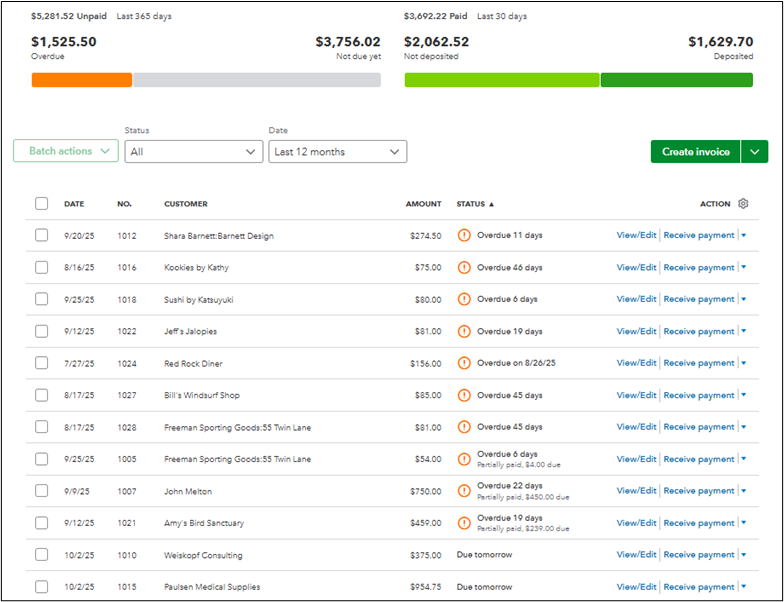The height and width of the screenshot is (602, 784).
Task: Open Batch actions dropdown menu
Action: [66, 151]
